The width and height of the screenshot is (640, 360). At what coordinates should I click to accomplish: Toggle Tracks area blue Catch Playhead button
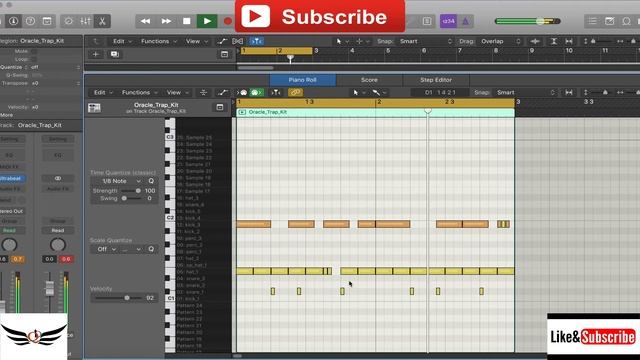click(x=256, y=41)
